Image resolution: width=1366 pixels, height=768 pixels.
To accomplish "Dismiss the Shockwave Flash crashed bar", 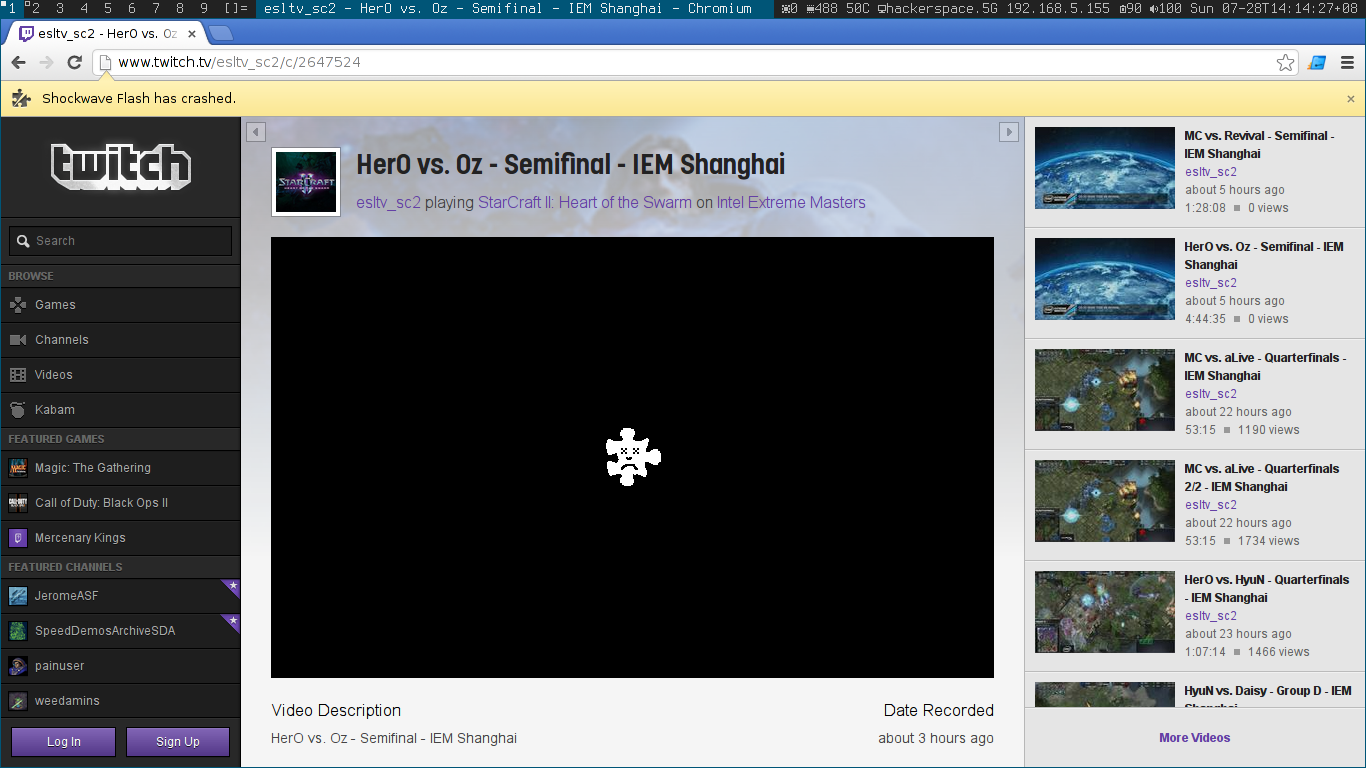I will click(x=1351, y=99).
